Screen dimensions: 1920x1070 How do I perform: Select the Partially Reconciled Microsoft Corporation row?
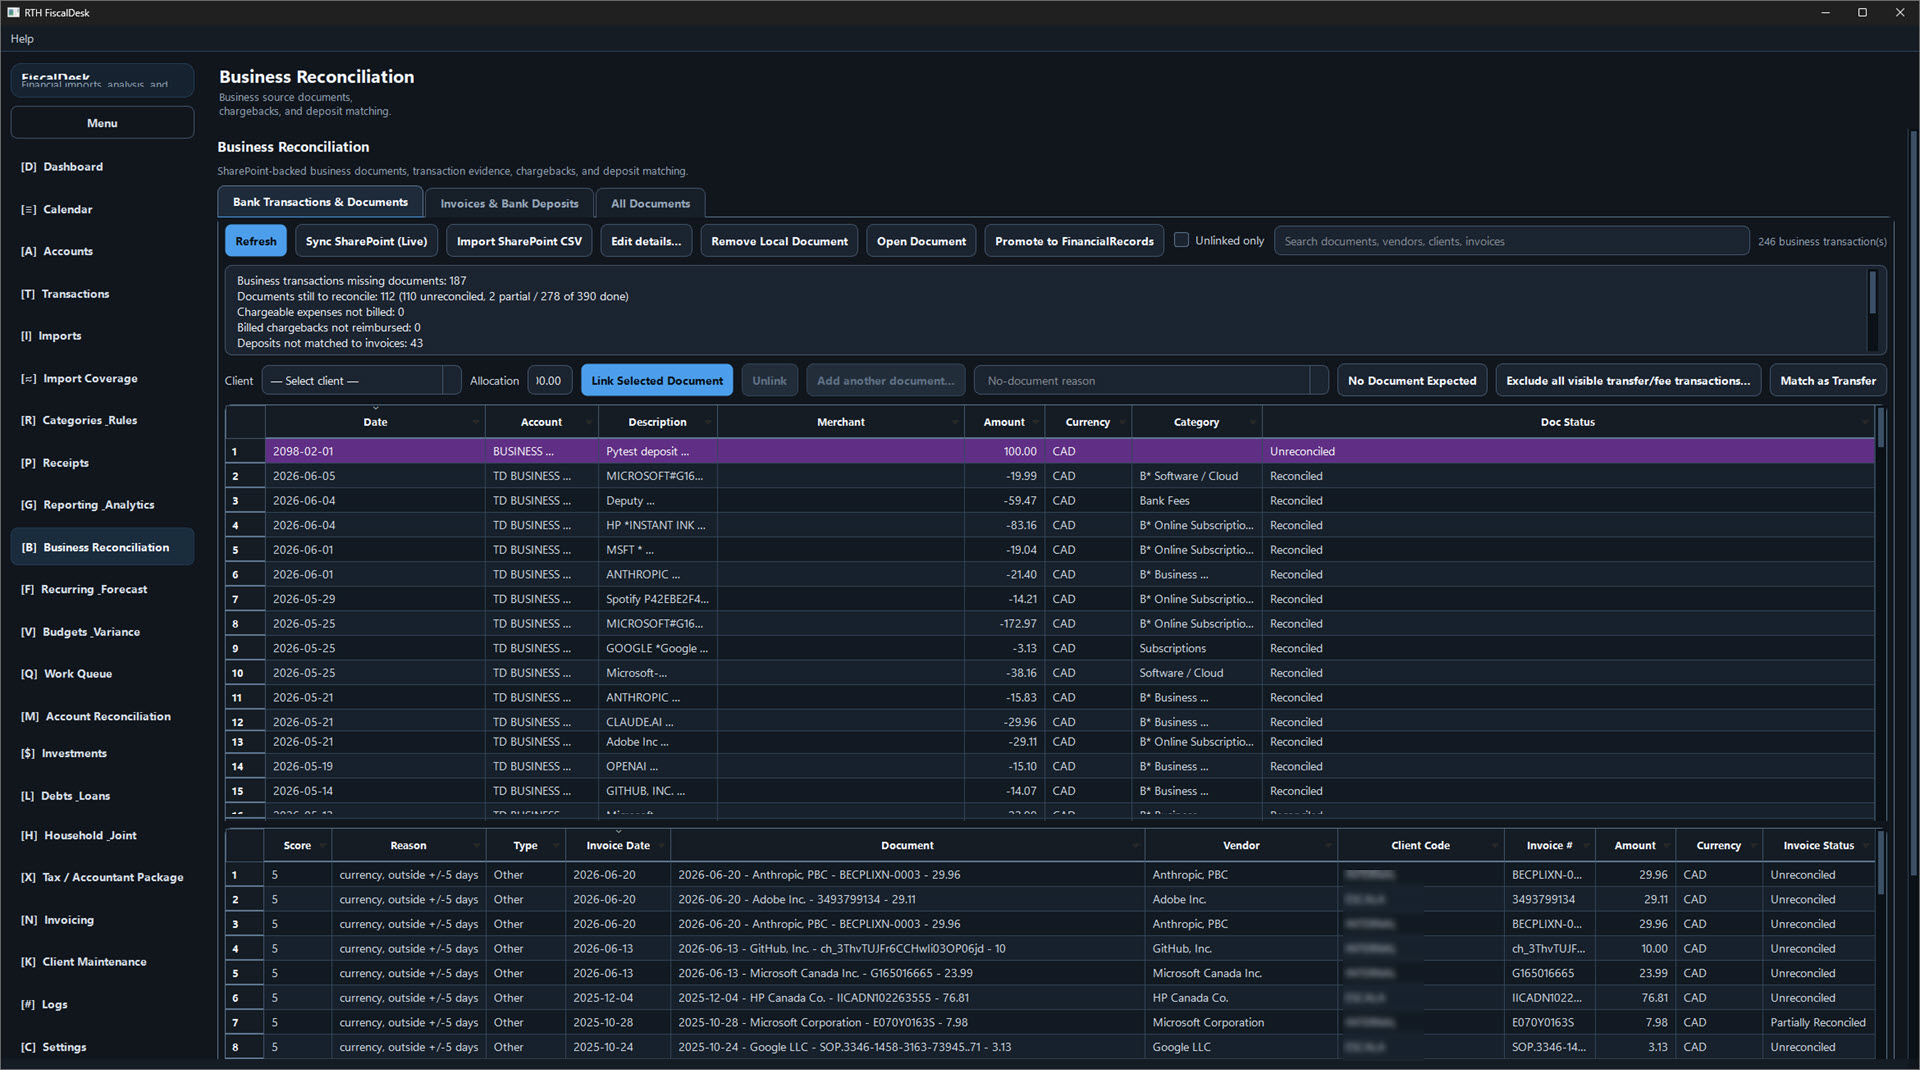coord(1049,1023)
